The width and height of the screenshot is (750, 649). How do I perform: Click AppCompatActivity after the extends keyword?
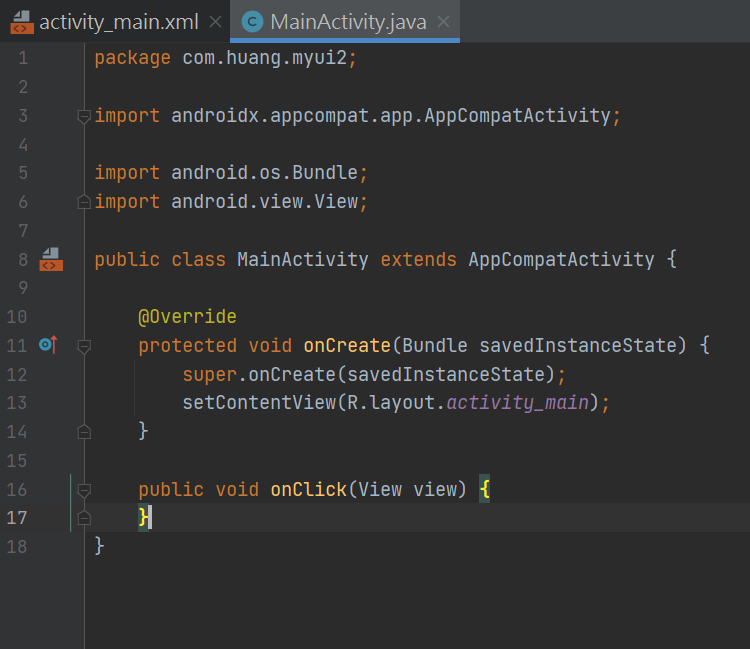[x=561, y=259]
